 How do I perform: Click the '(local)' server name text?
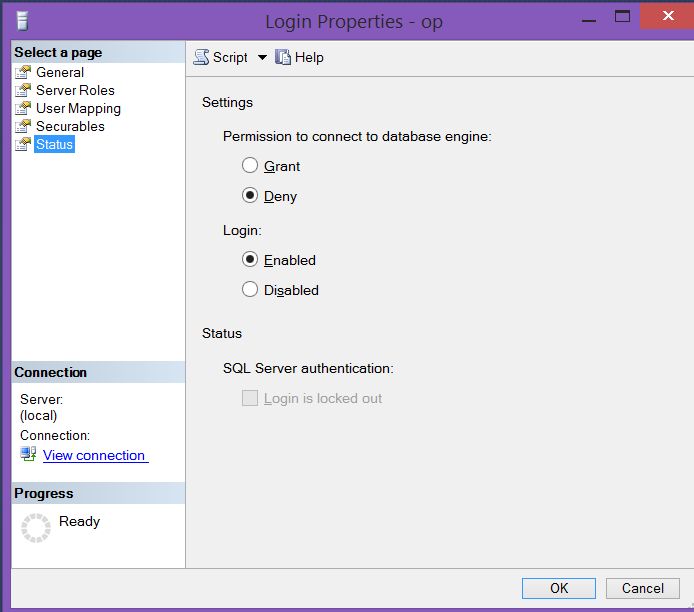click(x=39, y=416)
